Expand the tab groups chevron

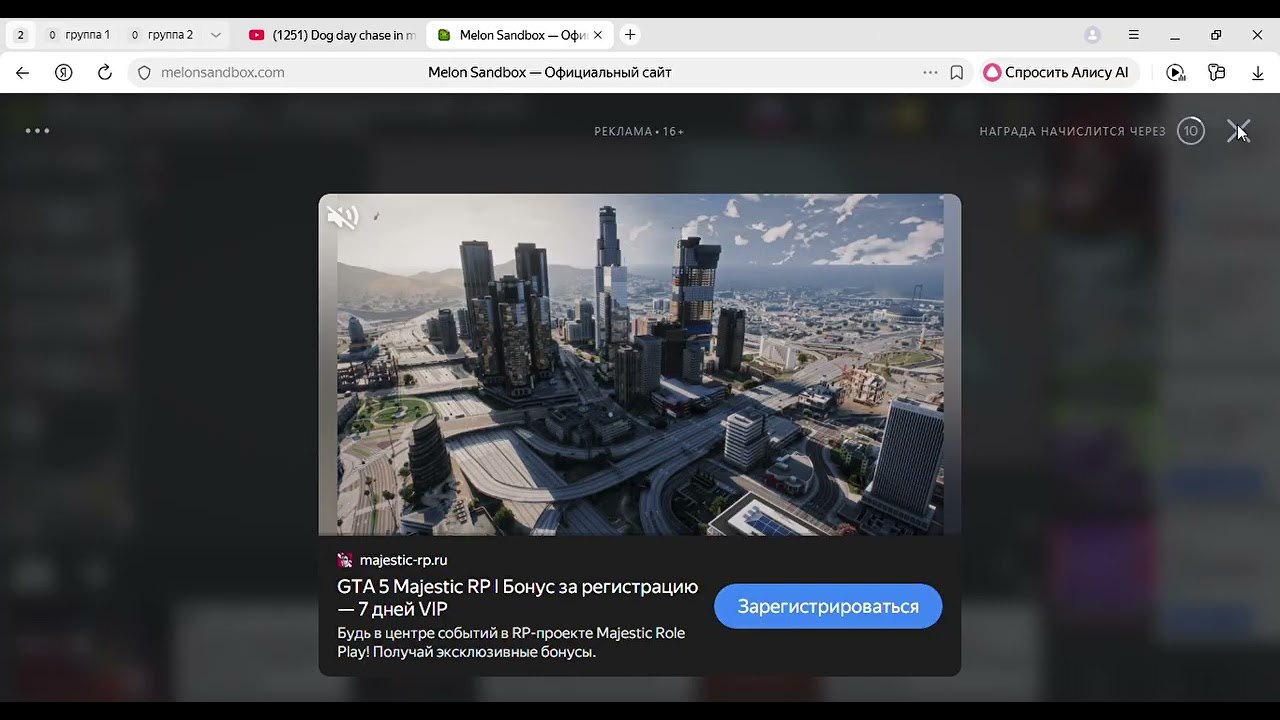click(x=215, y=35)
